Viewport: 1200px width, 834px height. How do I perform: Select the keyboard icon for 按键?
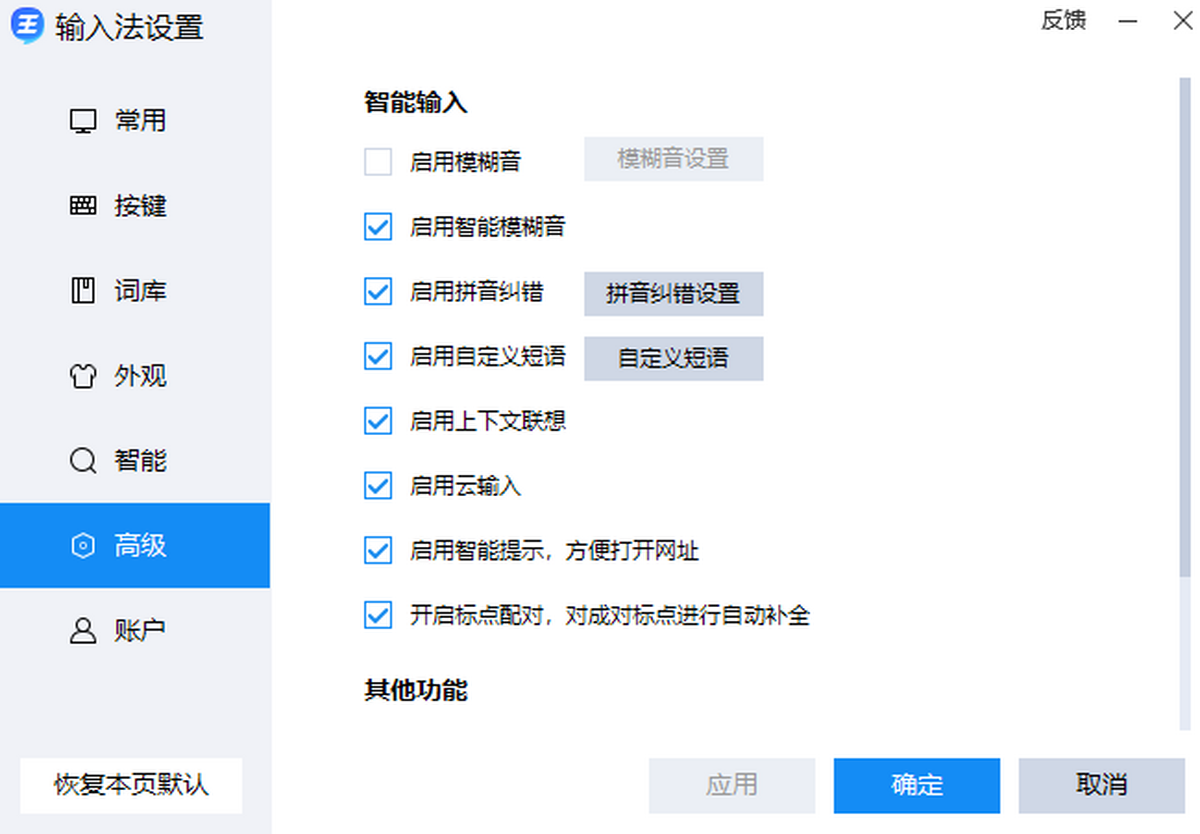pyautogui.click(x=83, y=206)
